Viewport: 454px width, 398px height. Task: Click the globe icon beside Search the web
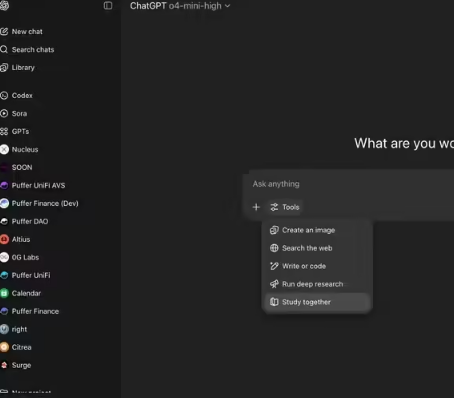coord(274,248)
